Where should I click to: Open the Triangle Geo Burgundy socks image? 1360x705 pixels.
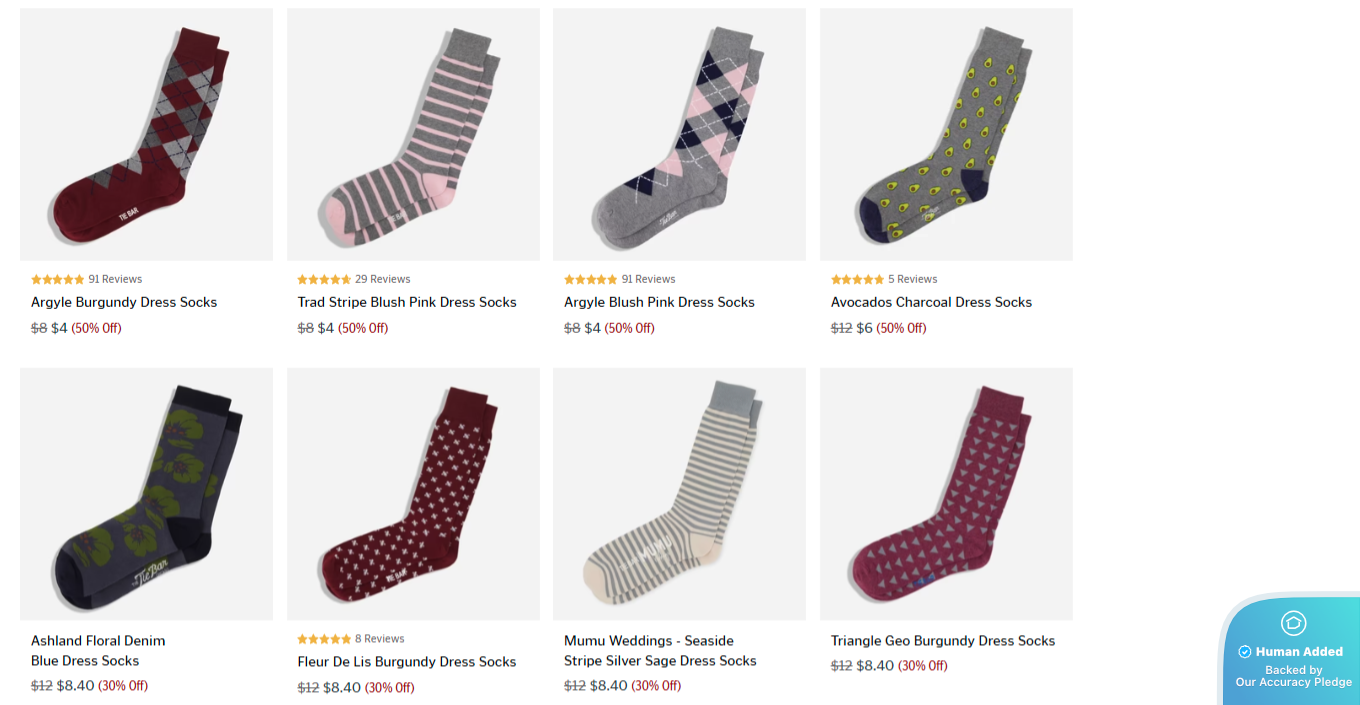tap(946, 494)
